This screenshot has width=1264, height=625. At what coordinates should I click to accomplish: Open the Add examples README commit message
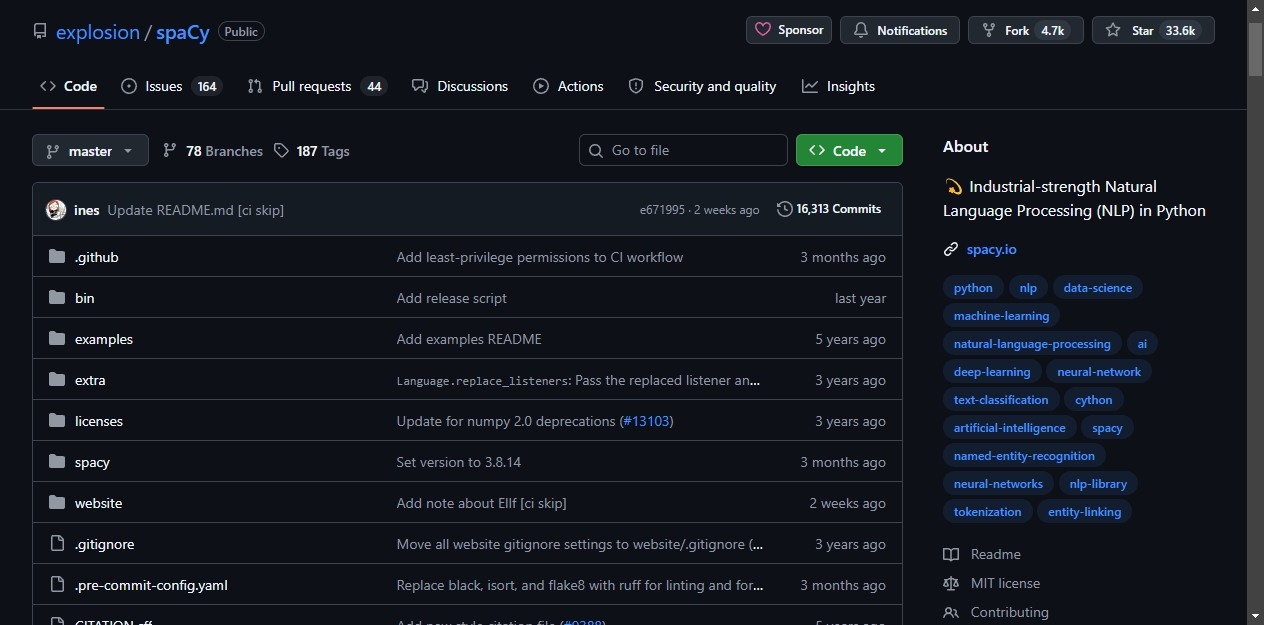(x=469, y=339)
